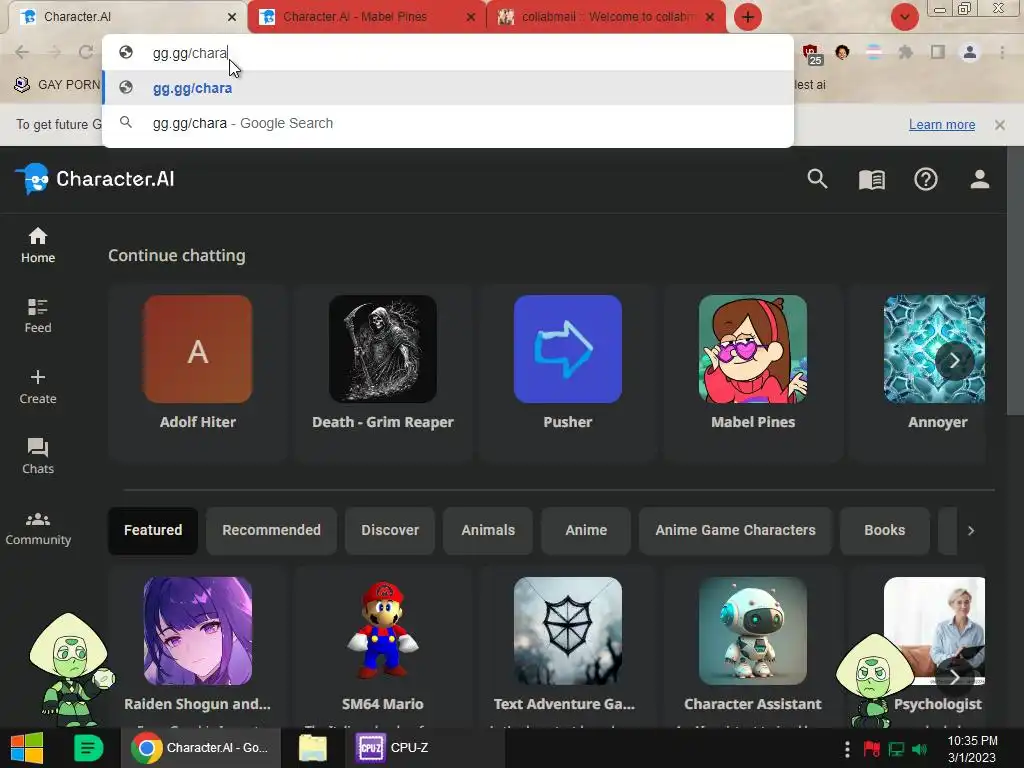Open Create in the sidebar
Screen dimensions: 1024x768
38,387
